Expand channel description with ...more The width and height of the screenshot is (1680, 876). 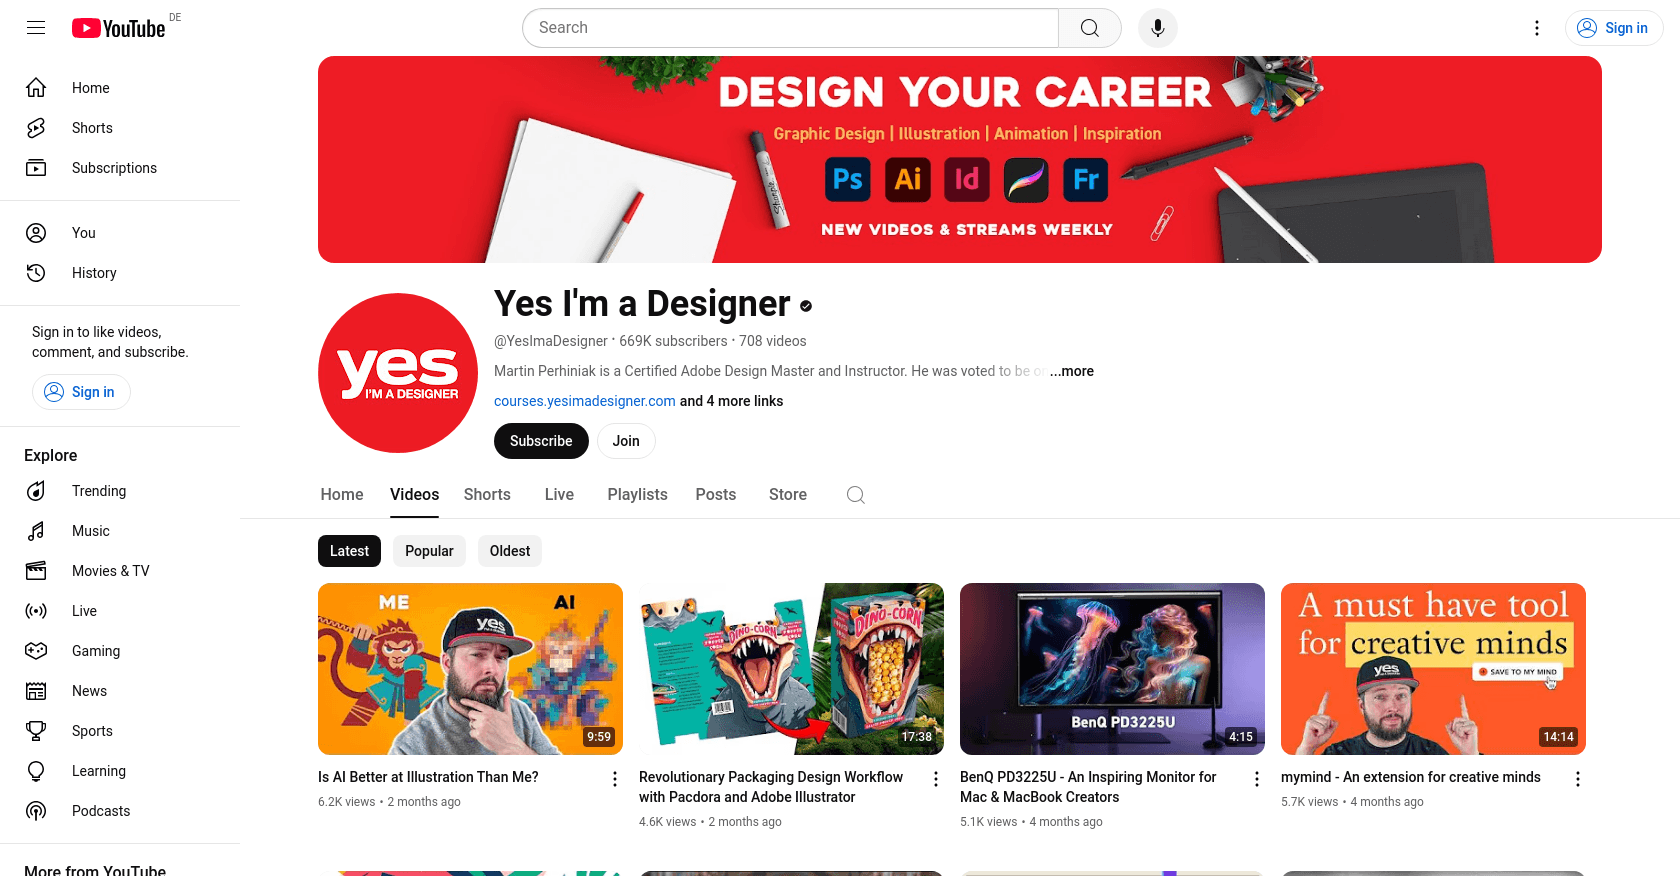[x=1072, y=371]
